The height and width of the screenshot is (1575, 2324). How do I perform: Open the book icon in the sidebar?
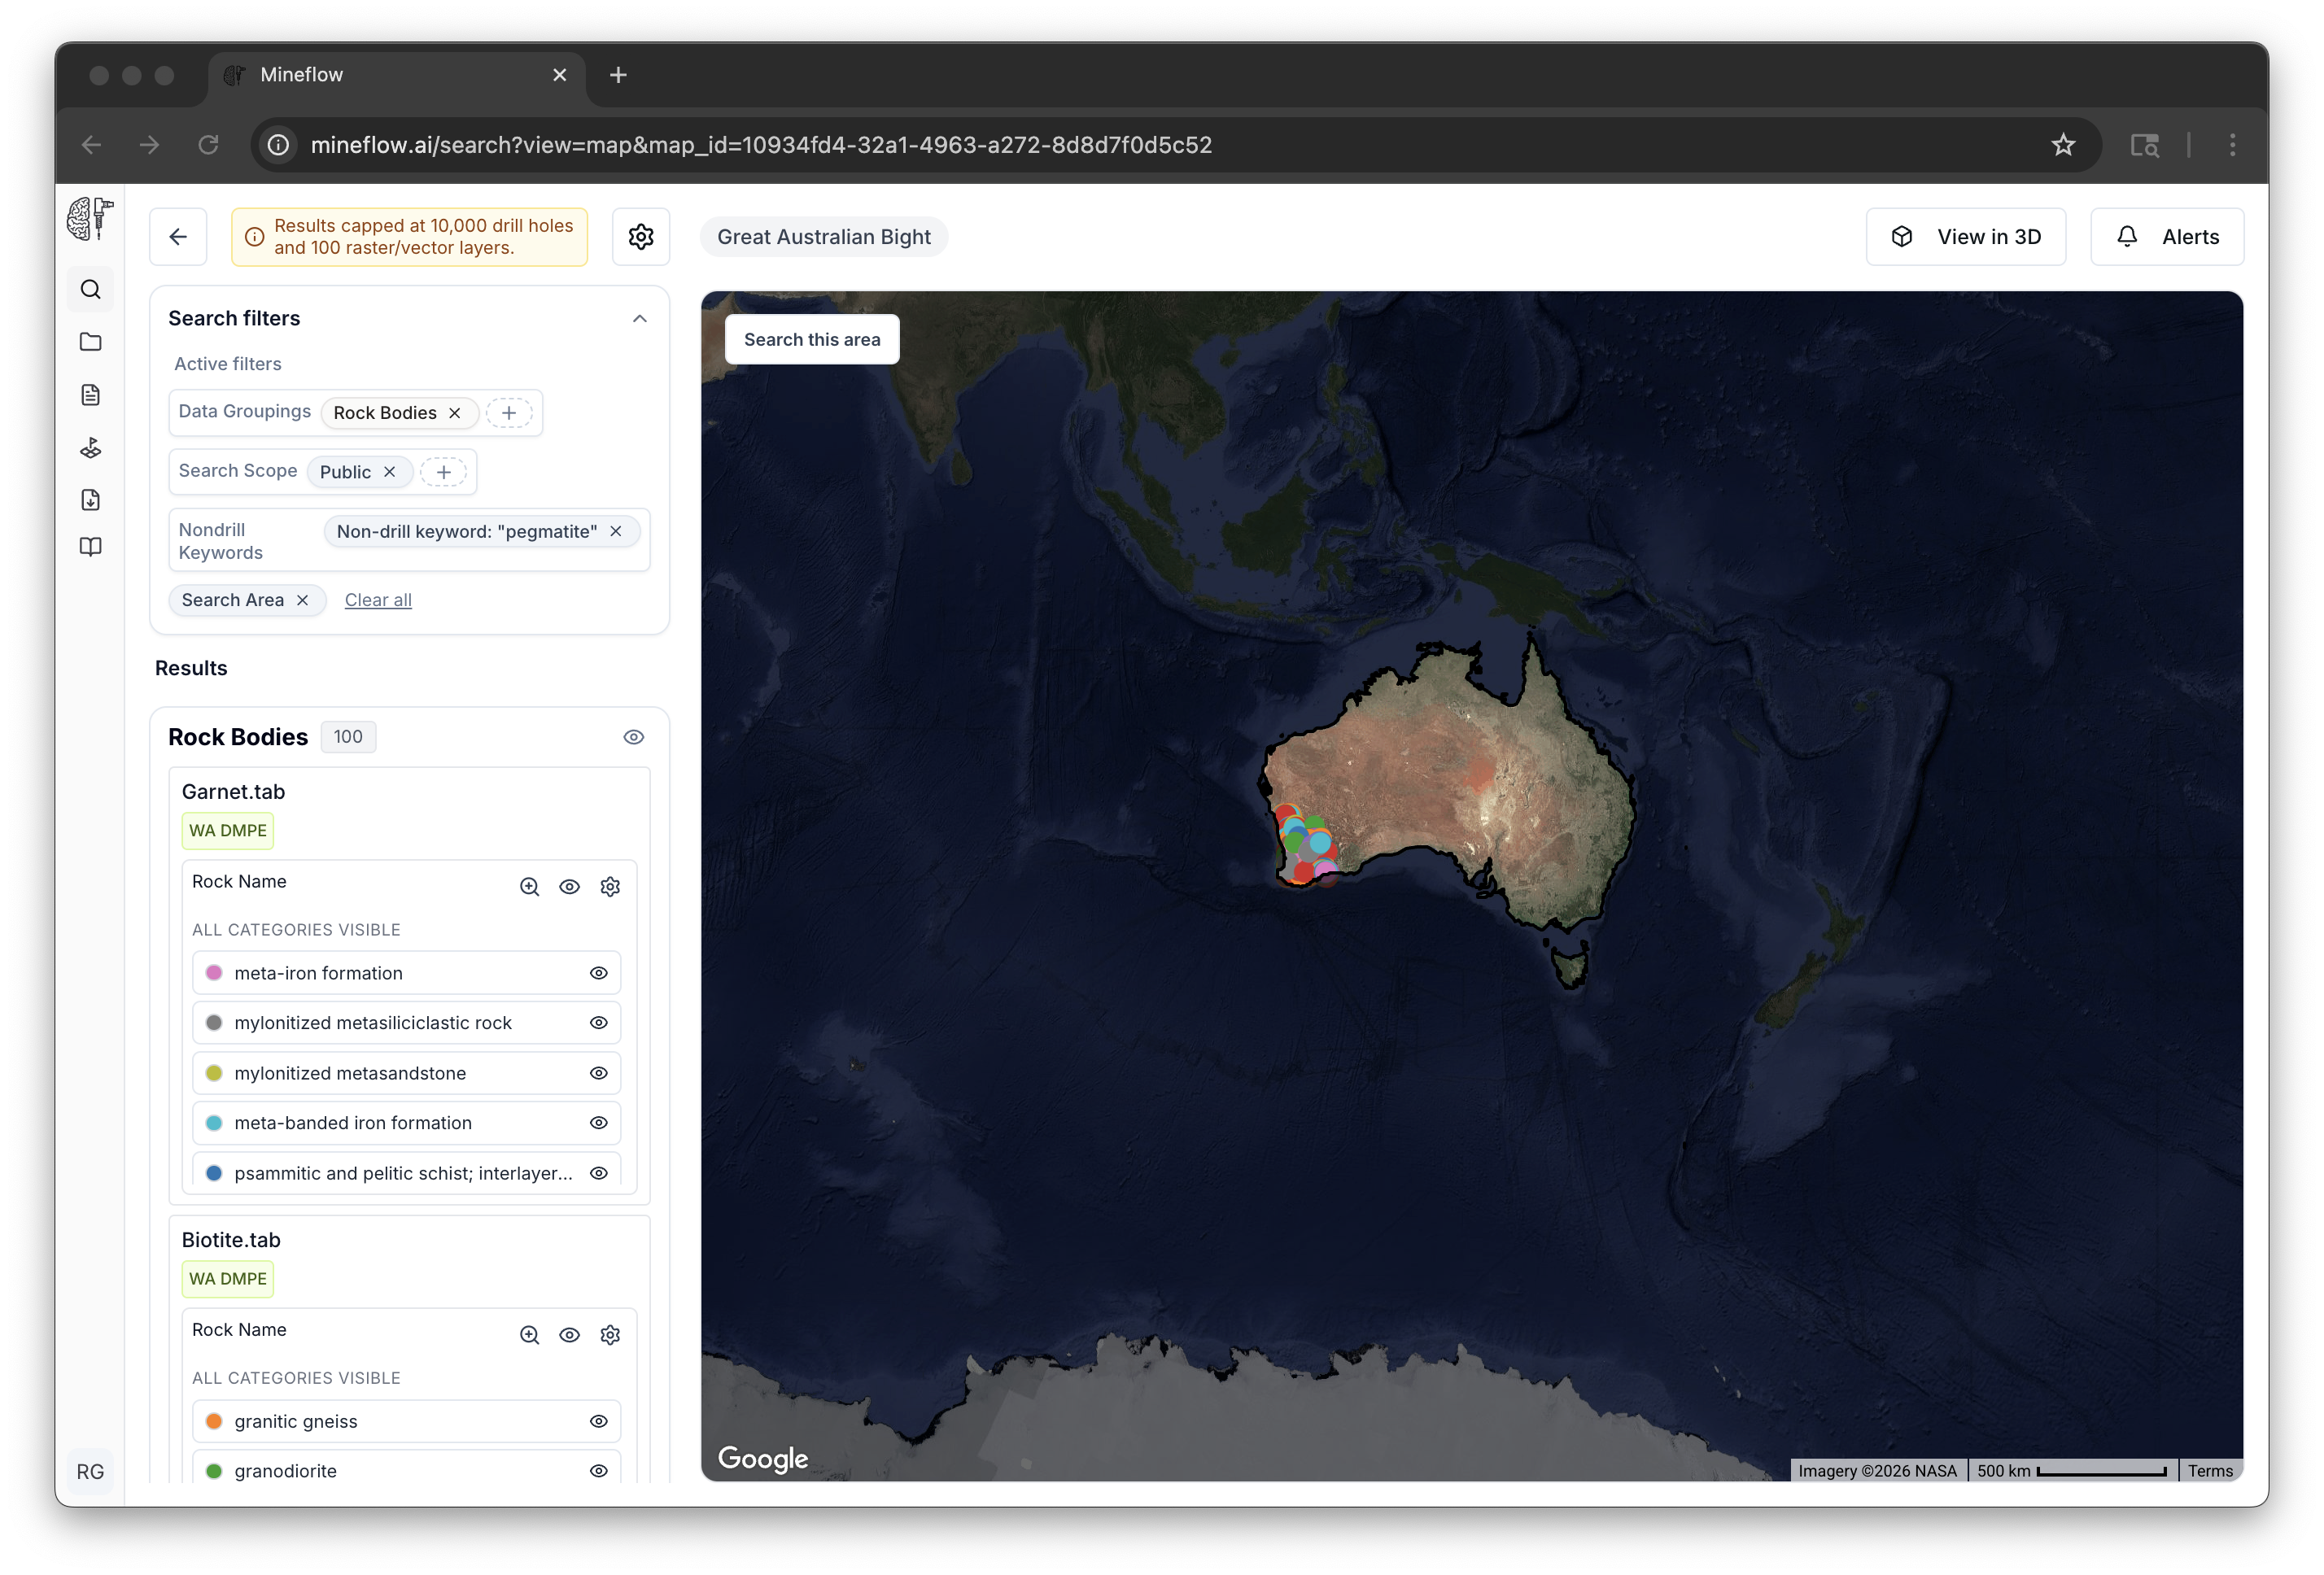click(90, 547)
